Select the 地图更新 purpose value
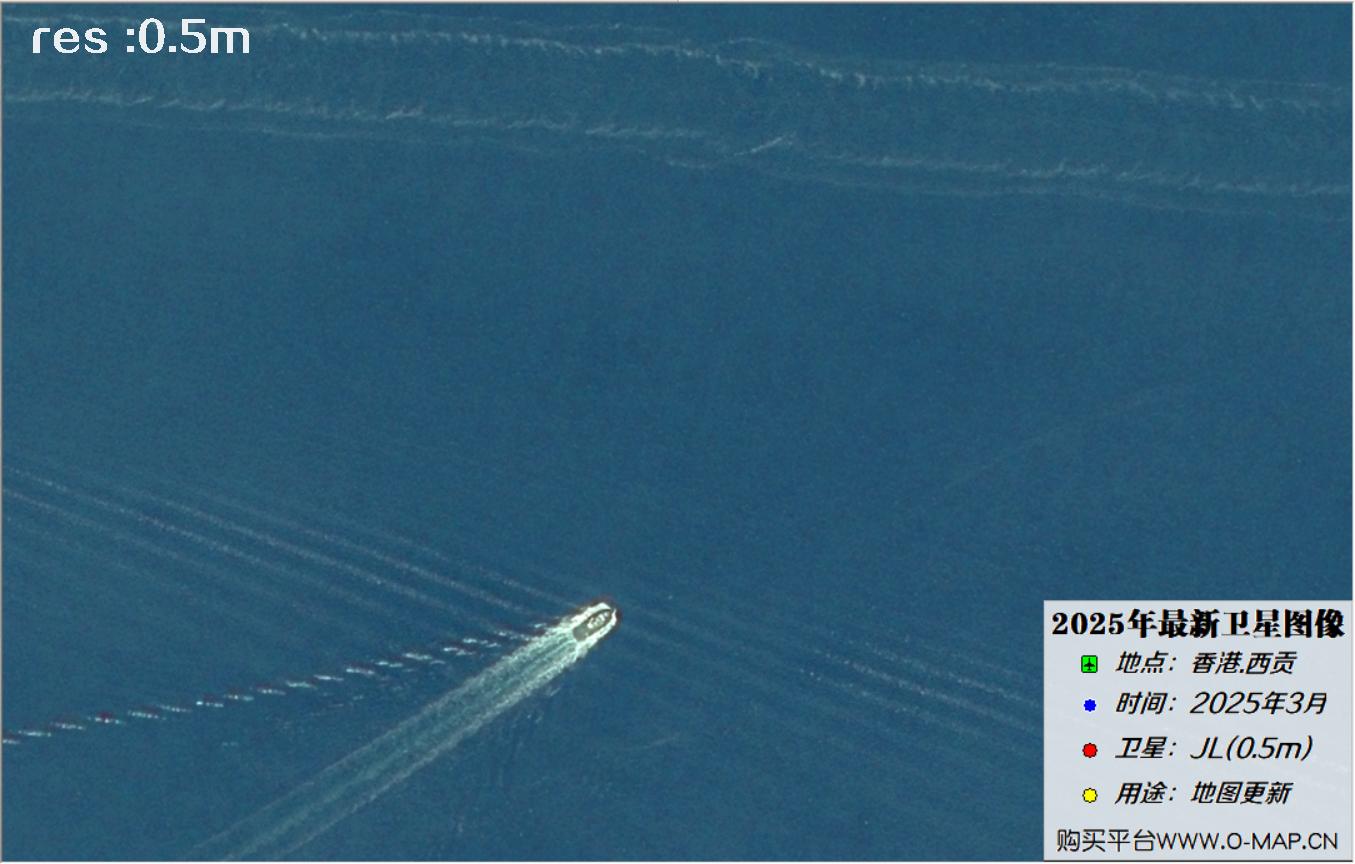 pyautogui.click(x=1240, y=794)
